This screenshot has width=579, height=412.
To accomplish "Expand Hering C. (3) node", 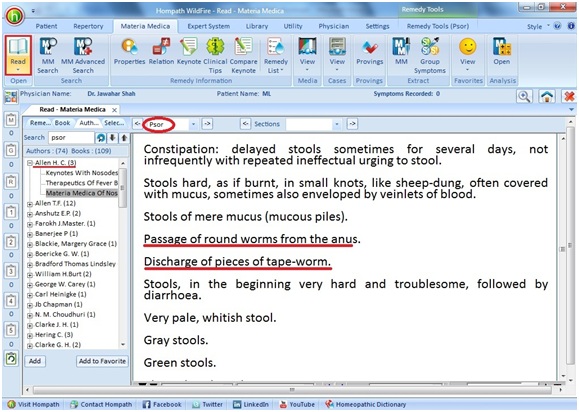I will click(x=30, y=335).
